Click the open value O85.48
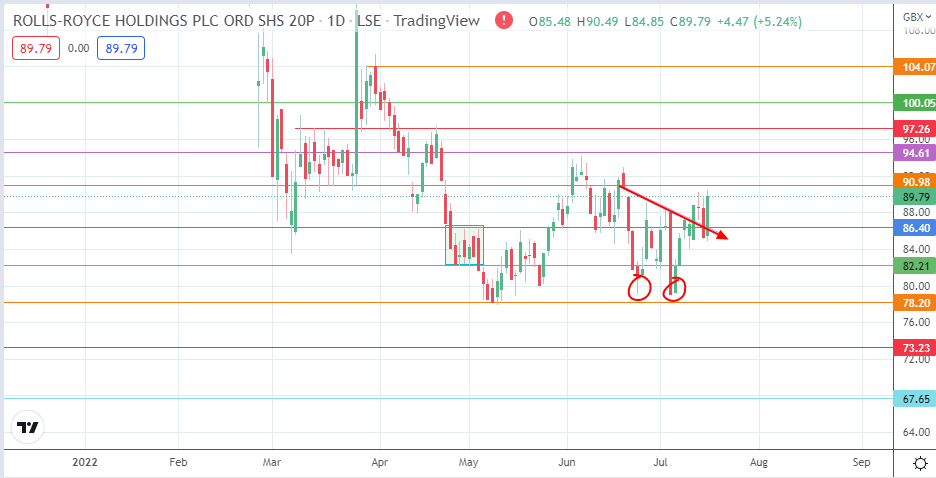Viewport: 936px width, 478px height. (x=549, y=22)
